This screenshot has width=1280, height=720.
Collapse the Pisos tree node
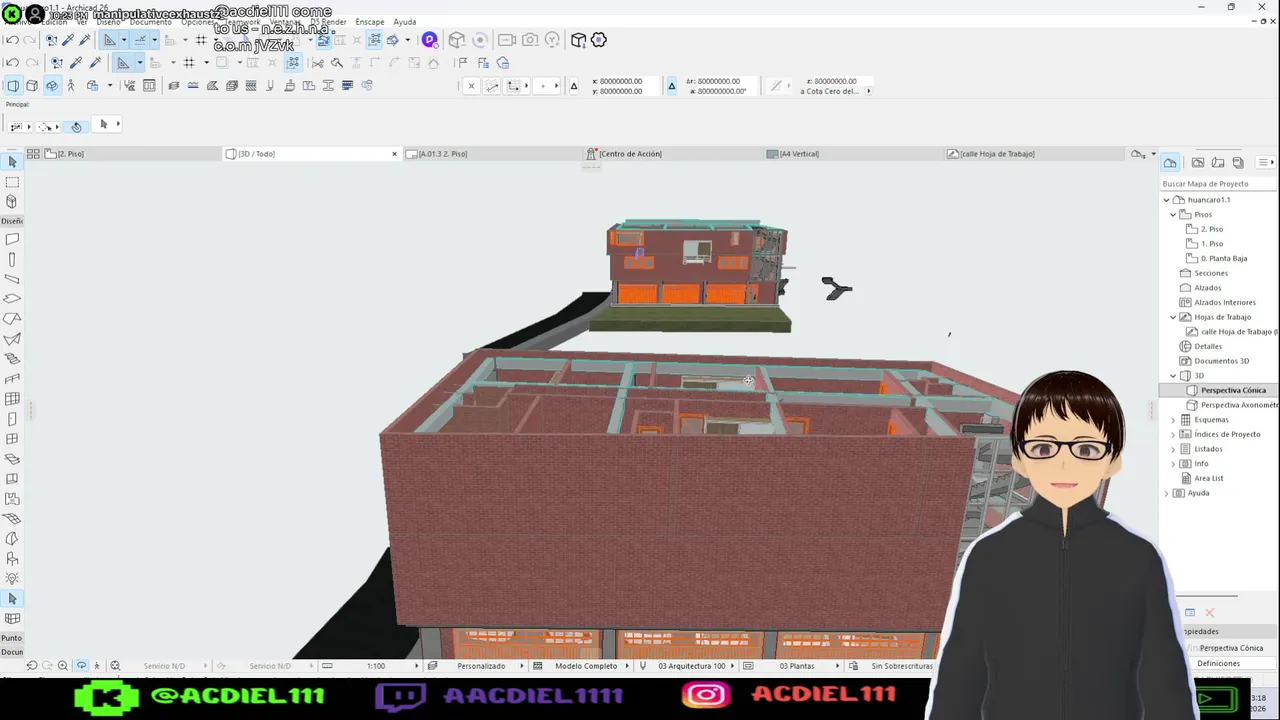tap(1174, 214)
